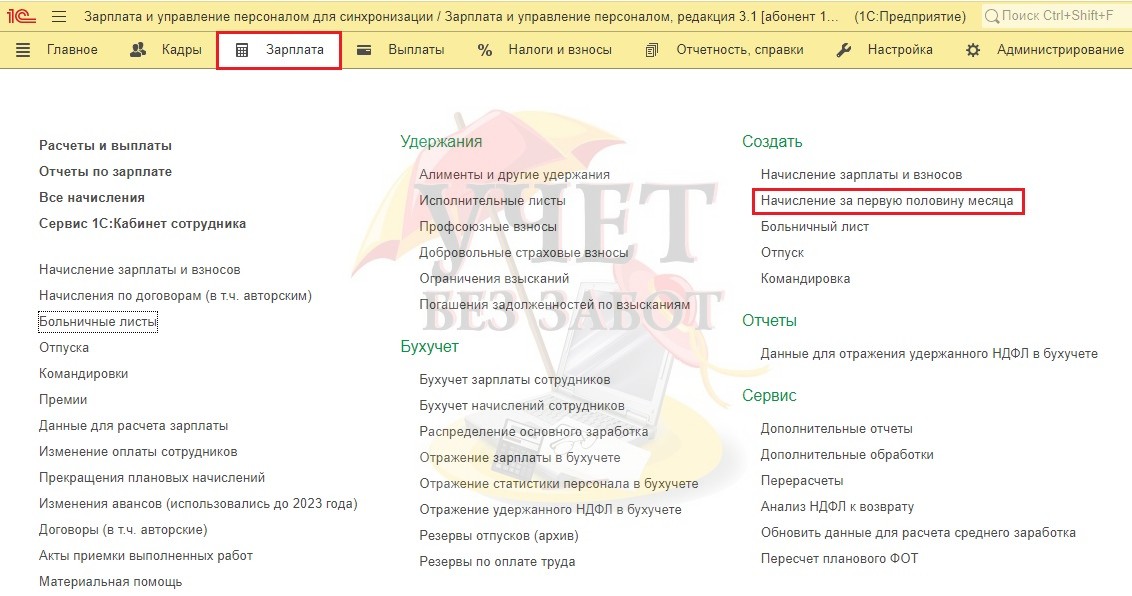Image resolution: width=1132 pixels, height=596 pixels.
Task: Open Резервы по оплате труда
Action: tap(497, 561)
